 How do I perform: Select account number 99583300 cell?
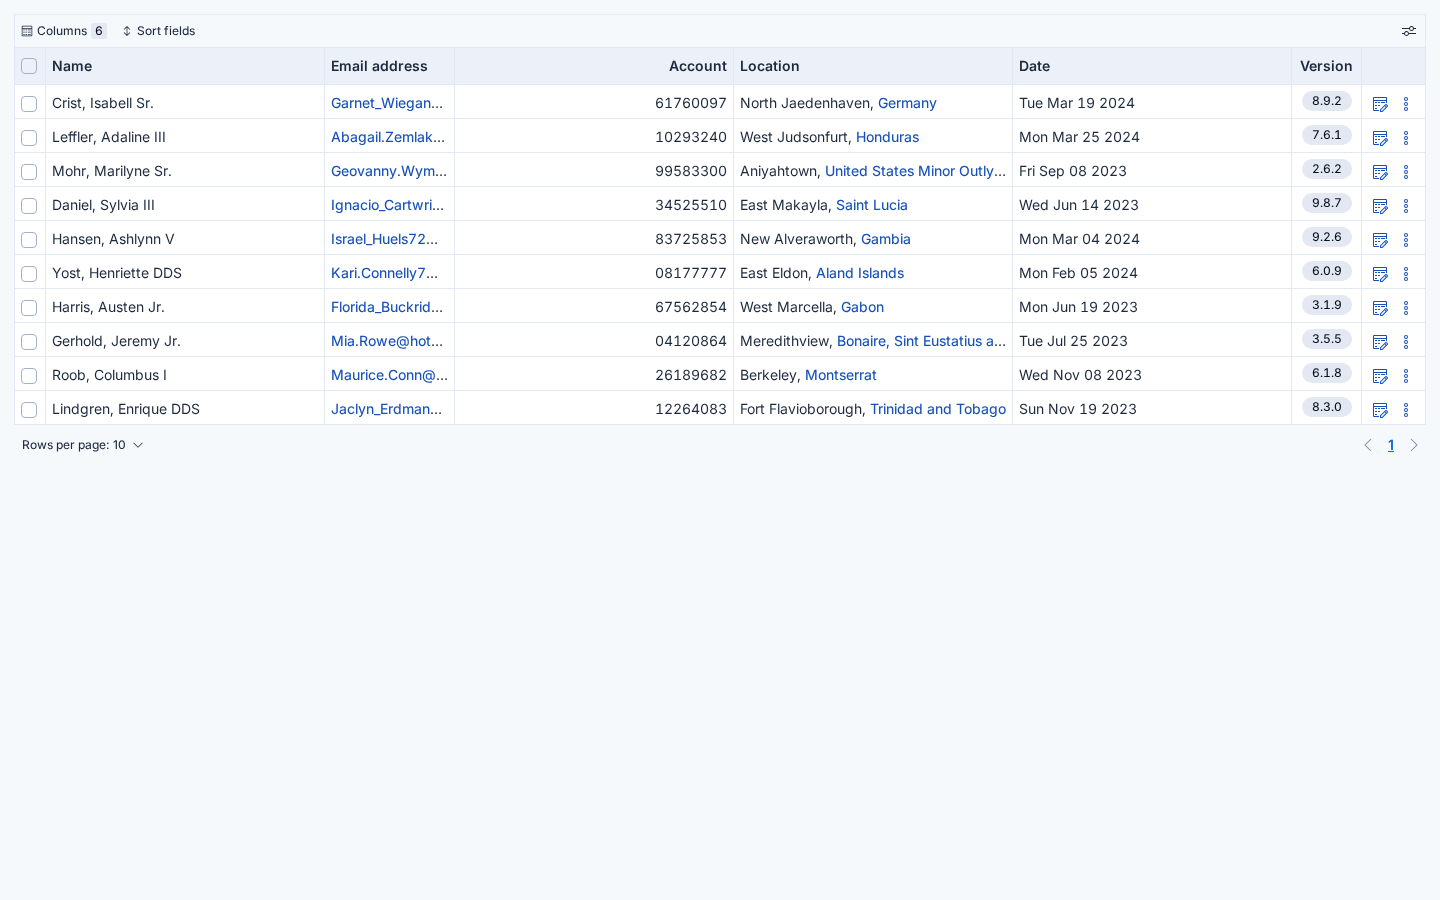[x=594, y=171]
